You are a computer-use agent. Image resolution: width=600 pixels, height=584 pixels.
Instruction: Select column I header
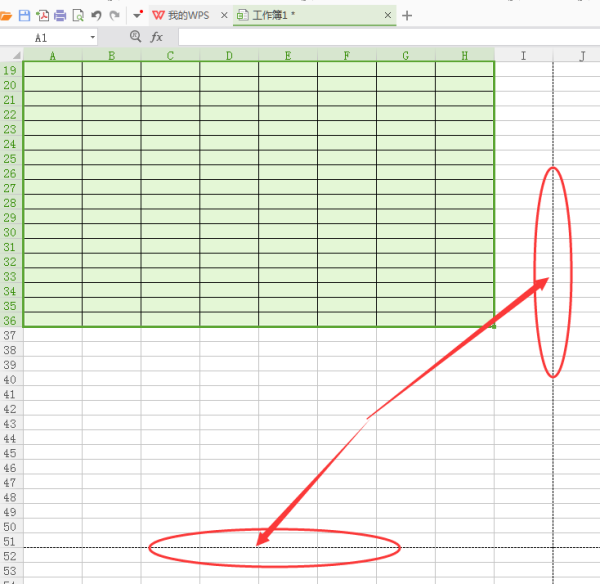click(523, 56)
